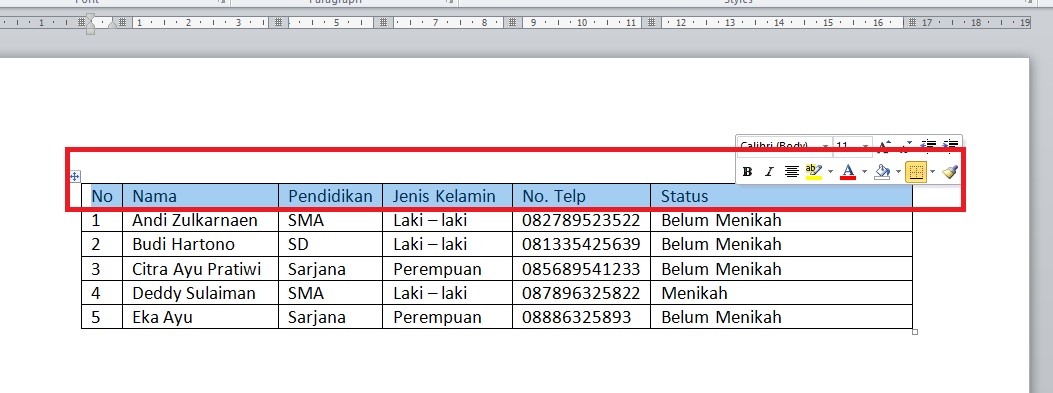Image resolution: width=1053 pixels, height=393 pixels.
Task: Click the Decrease Indent icon
Action: 929,145
